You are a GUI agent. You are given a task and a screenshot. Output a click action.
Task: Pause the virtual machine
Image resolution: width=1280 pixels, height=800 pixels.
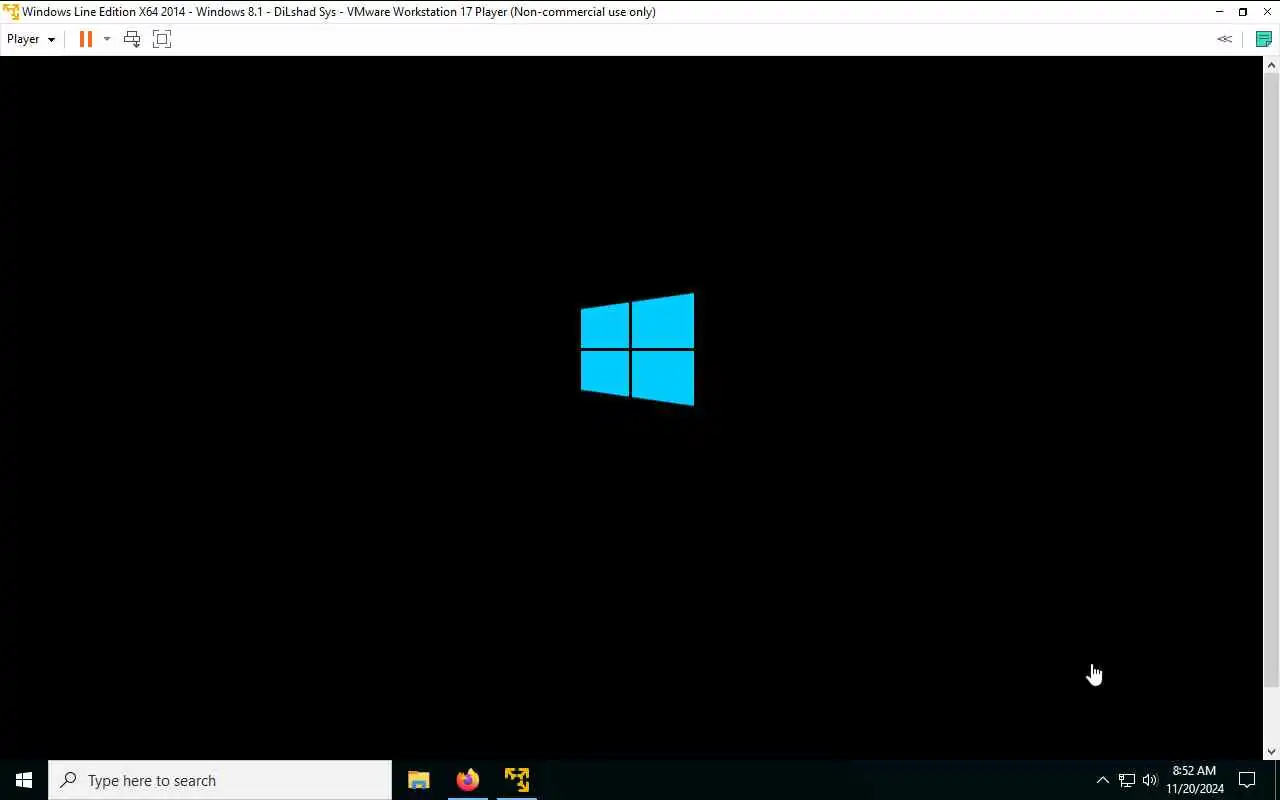pyautogui.click(x=85, y=39)
